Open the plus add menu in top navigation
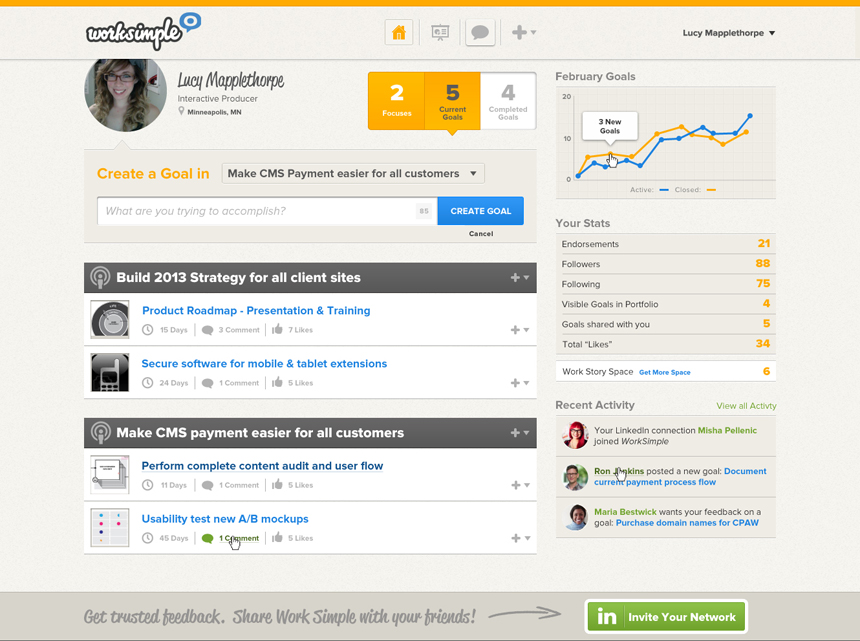This screenshot has width=860, height=641. tap(524, 33)
